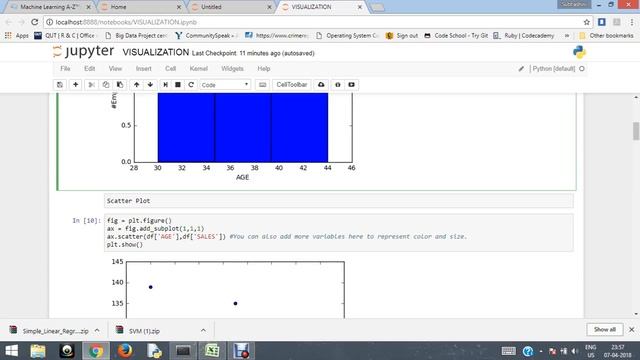Open the Insert menu
Screen dimensions: 640x360
click(144, 69)
